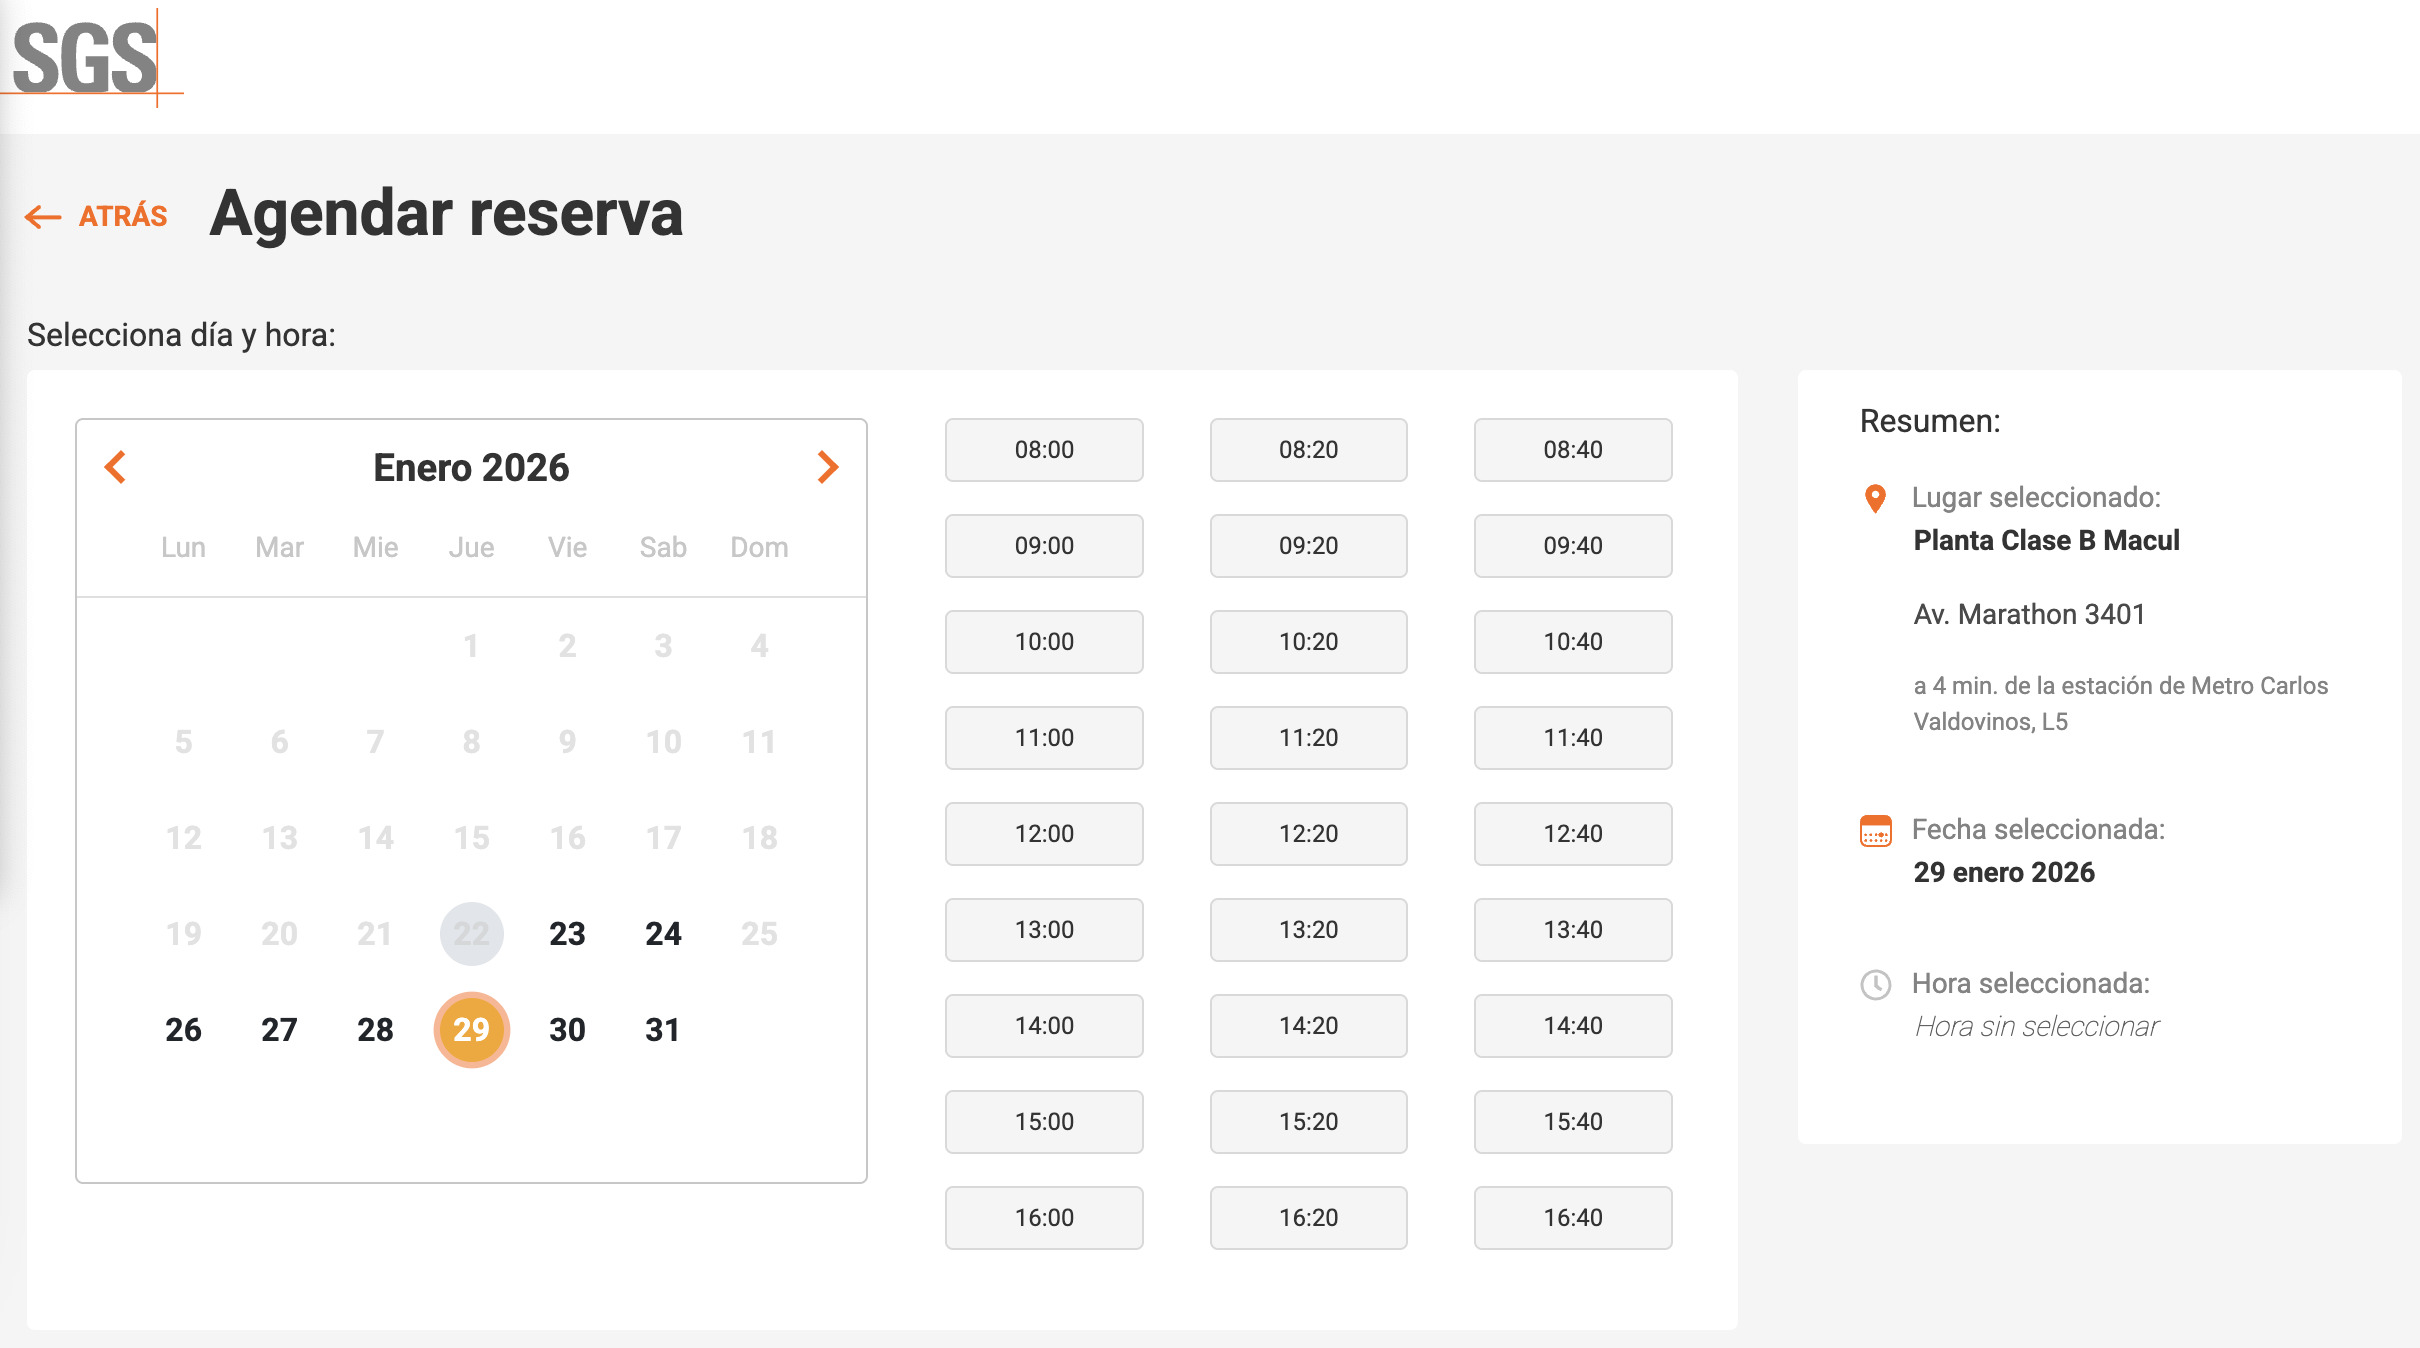Click the clock icon in summary

click(1875, 985)
